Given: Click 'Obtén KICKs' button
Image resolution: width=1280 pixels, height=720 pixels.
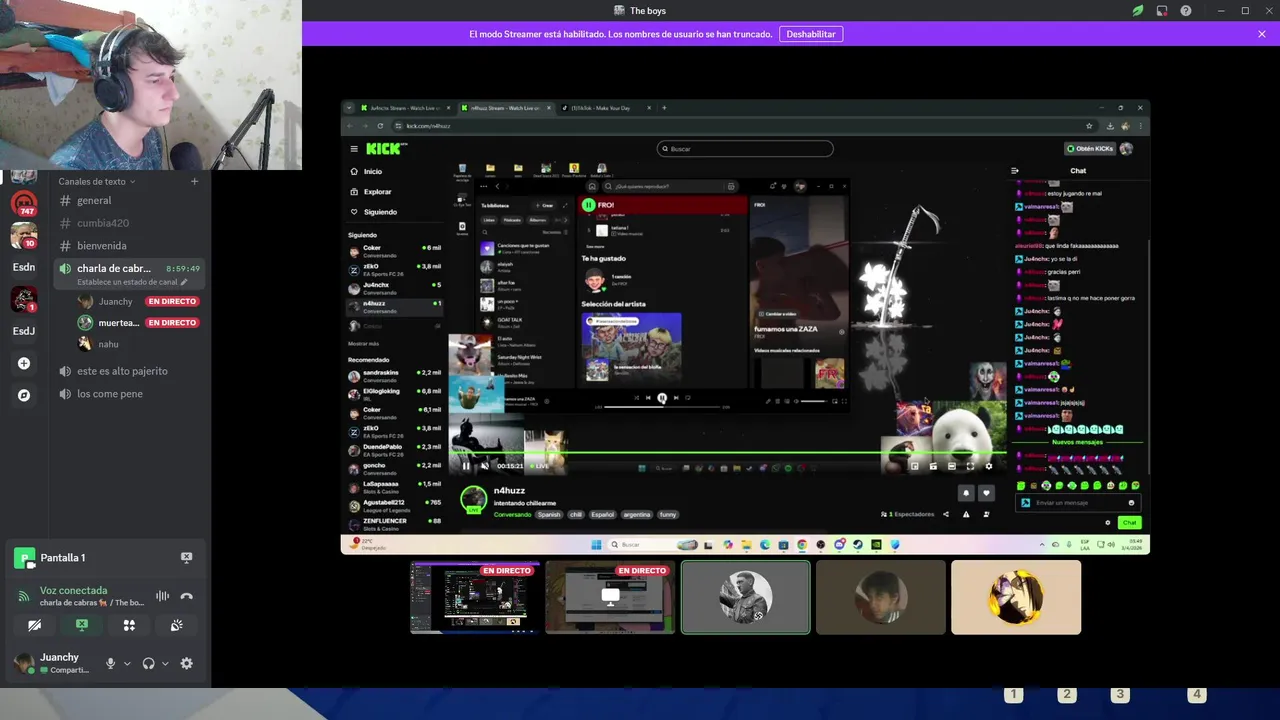Looking at the screenshot, I should (x=1090, y=149).
